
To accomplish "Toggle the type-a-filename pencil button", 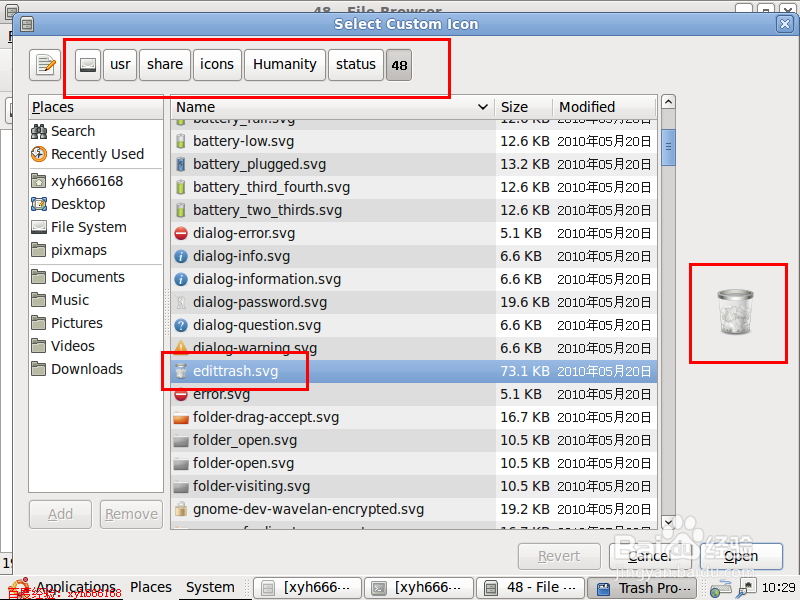I will pos(45,65).
